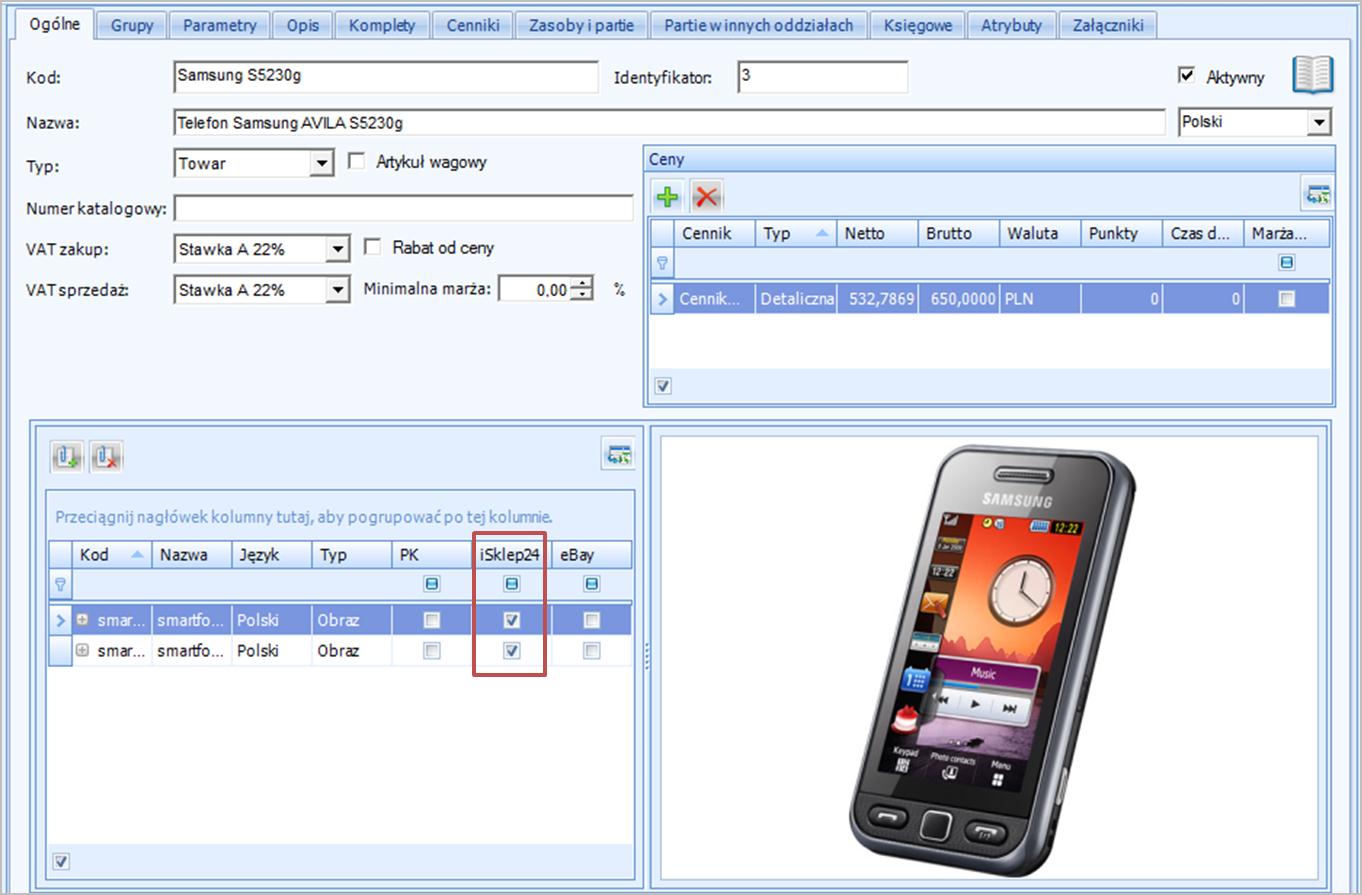
Task: Click the Ceny grid filter row funnel icon
Action: [661, 263]
